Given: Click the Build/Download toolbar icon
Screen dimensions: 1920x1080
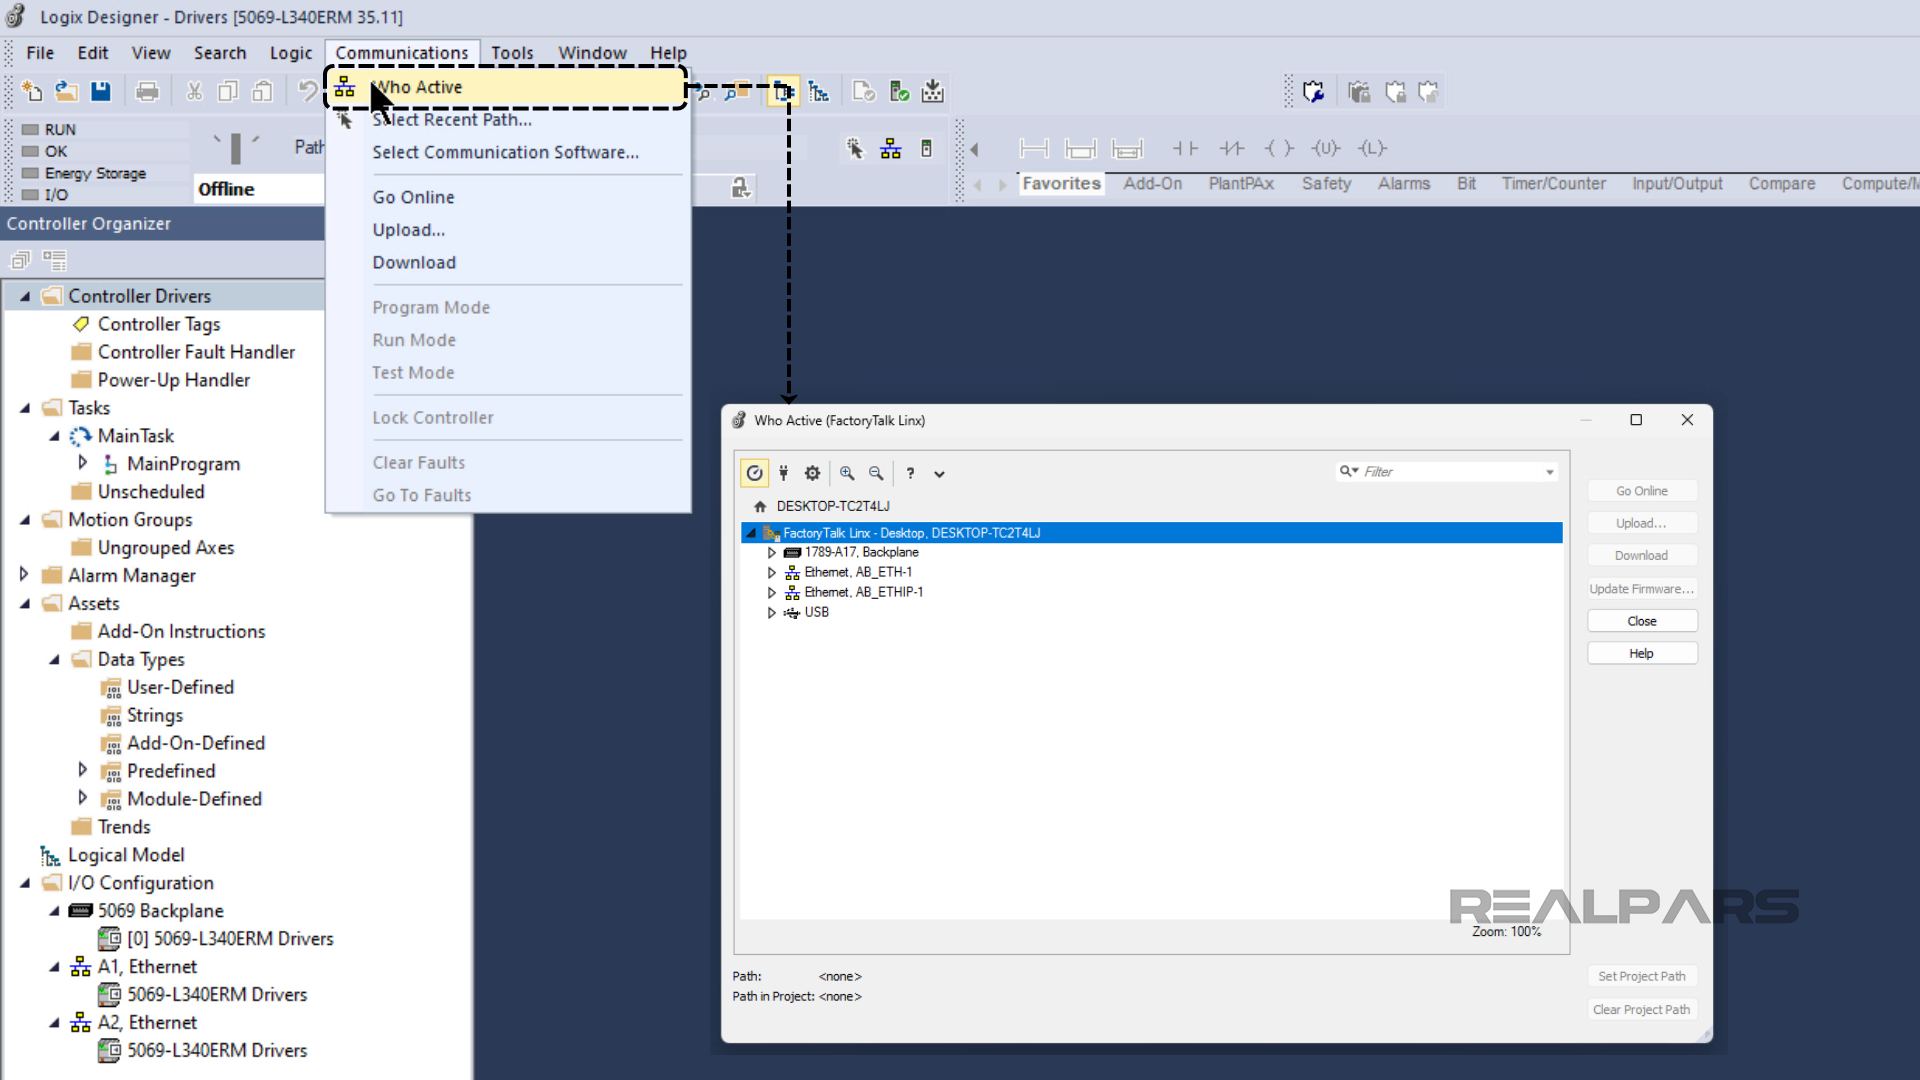Looking at the screenshot, I should click(933, 92).
